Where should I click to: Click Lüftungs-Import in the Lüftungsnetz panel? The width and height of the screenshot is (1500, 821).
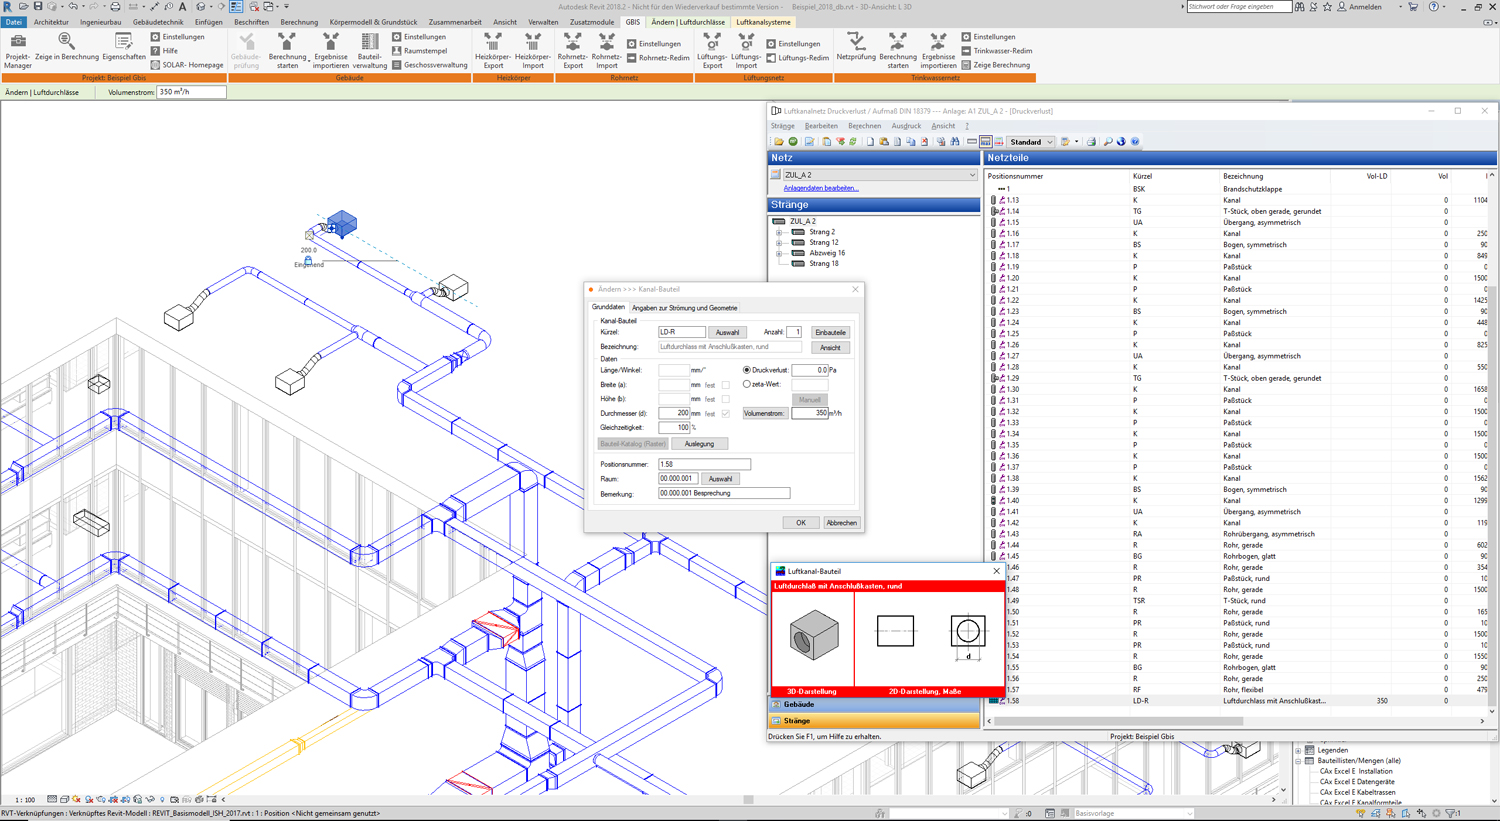[746, 51]
